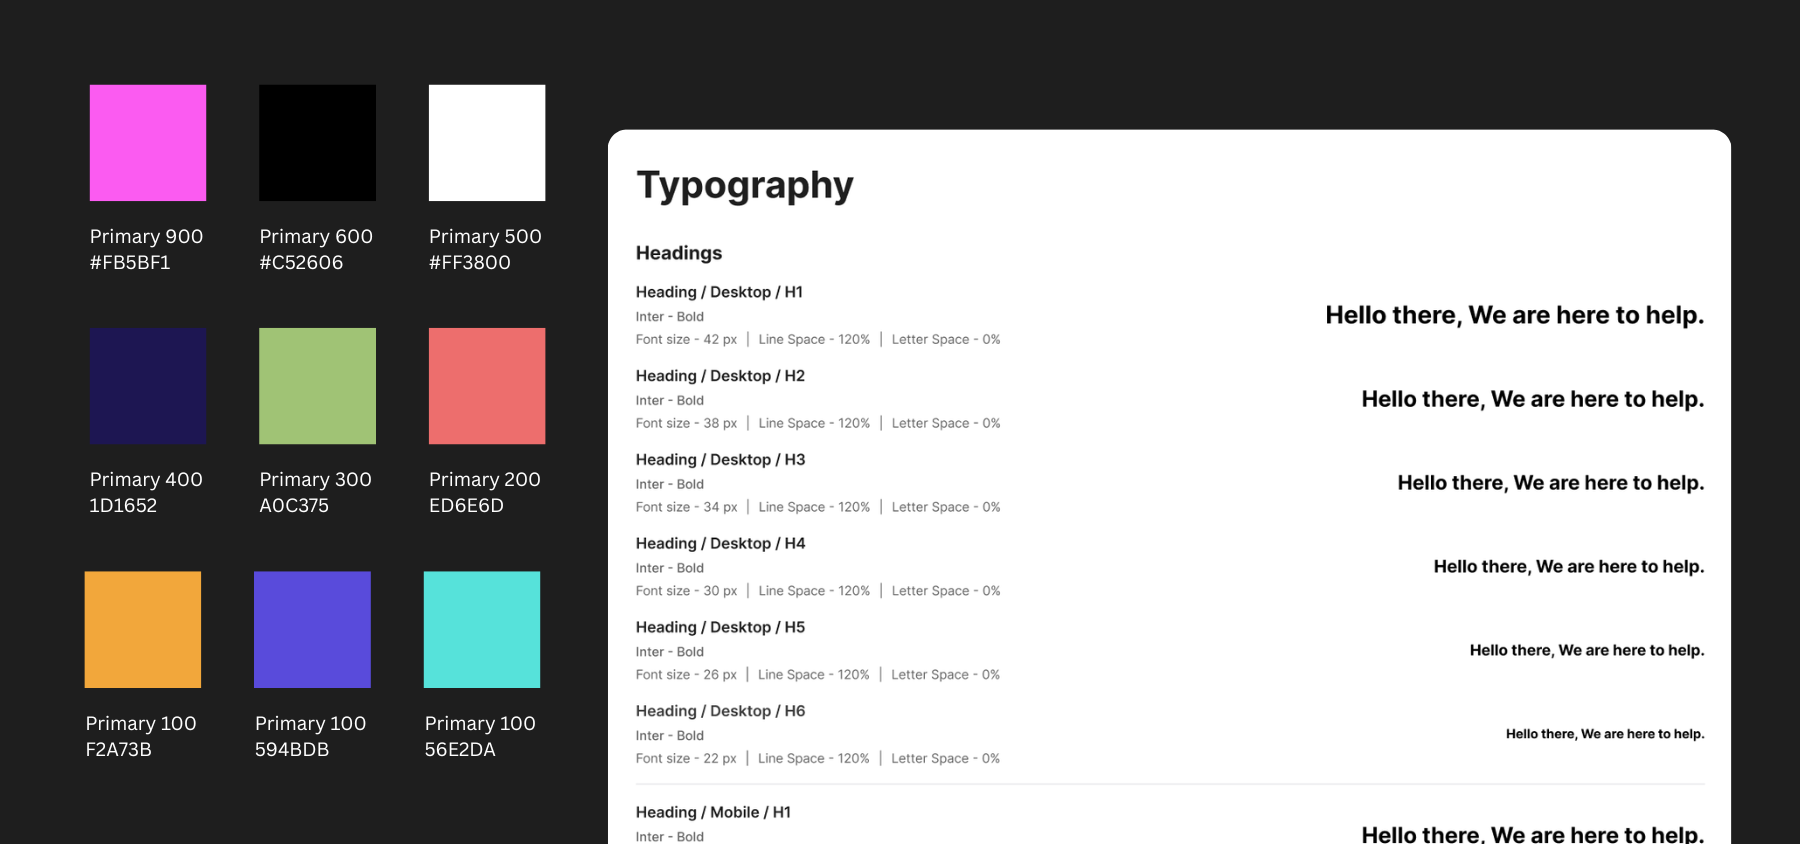Click 'Heading / Mobile / H1' label
Image resolution: width=1800 pixels, height=844 pixels.
[713, 812]
